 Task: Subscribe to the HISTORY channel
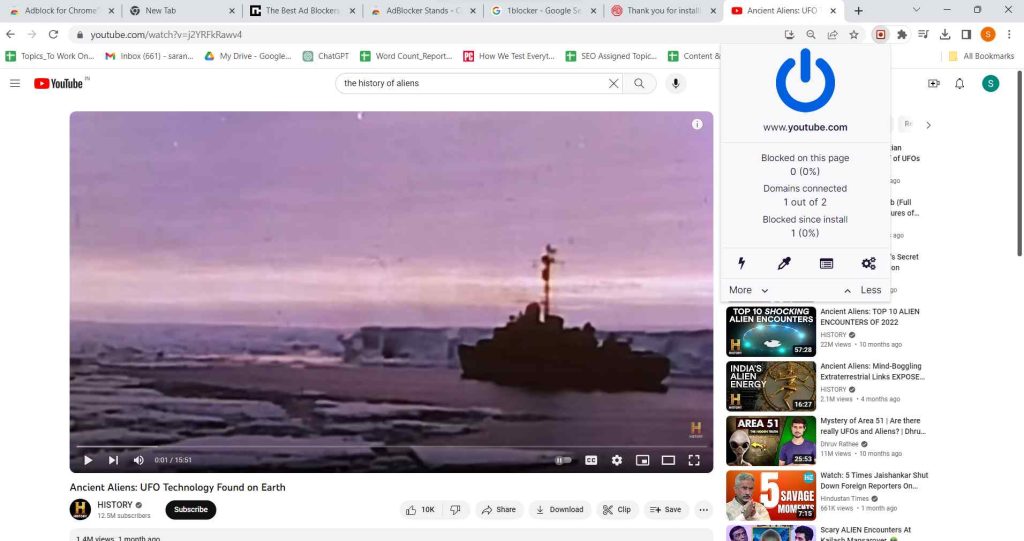click(191, 510)
